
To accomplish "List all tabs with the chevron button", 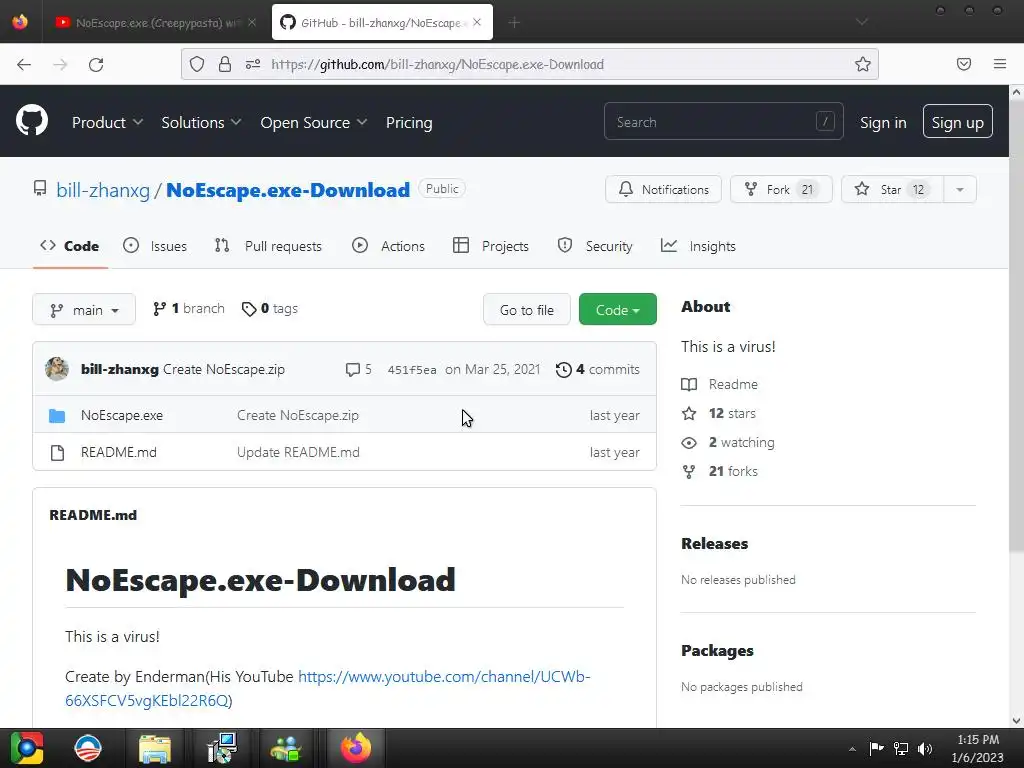I will click(x=862, y=22).
